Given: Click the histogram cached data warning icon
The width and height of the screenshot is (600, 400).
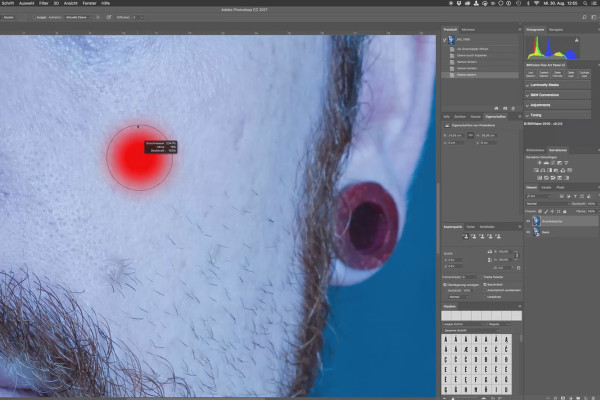Looking at the screenshot, I should coord(576,40).
